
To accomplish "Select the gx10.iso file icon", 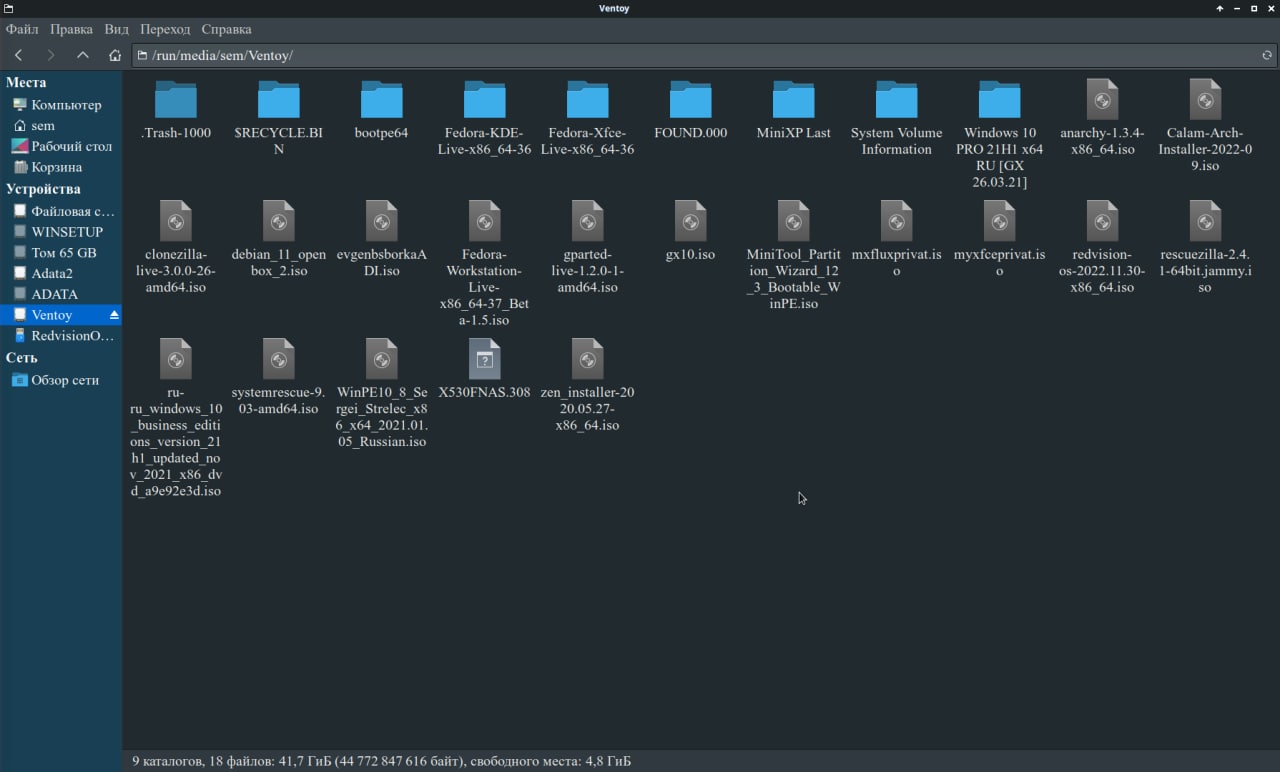I will coord(690,221).
